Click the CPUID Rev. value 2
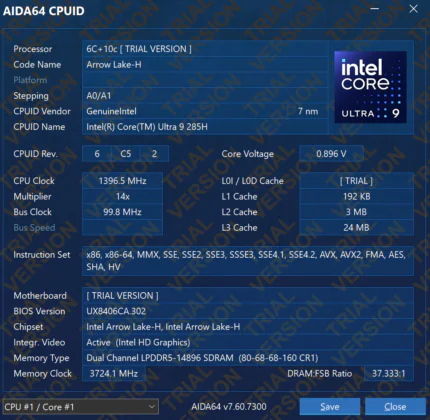This screenshot has height=420, width=430. click(154, 154)
